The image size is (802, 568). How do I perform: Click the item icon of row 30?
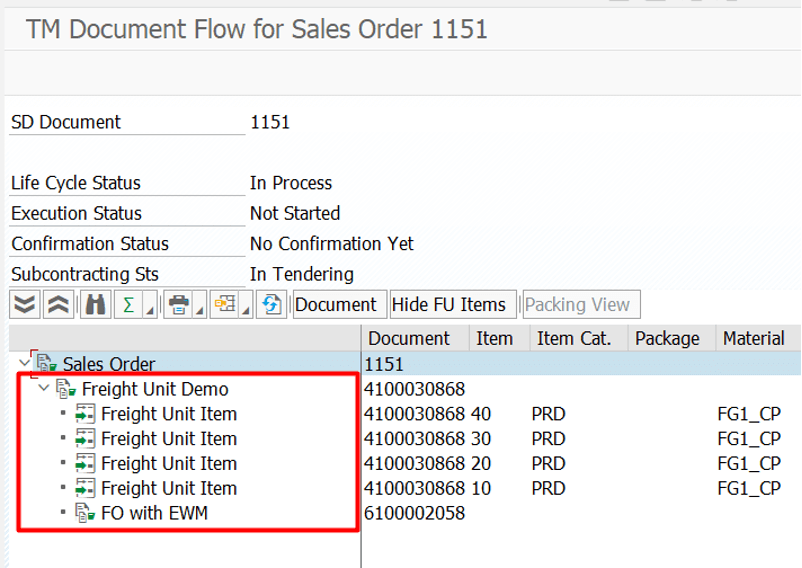(85, 439)
